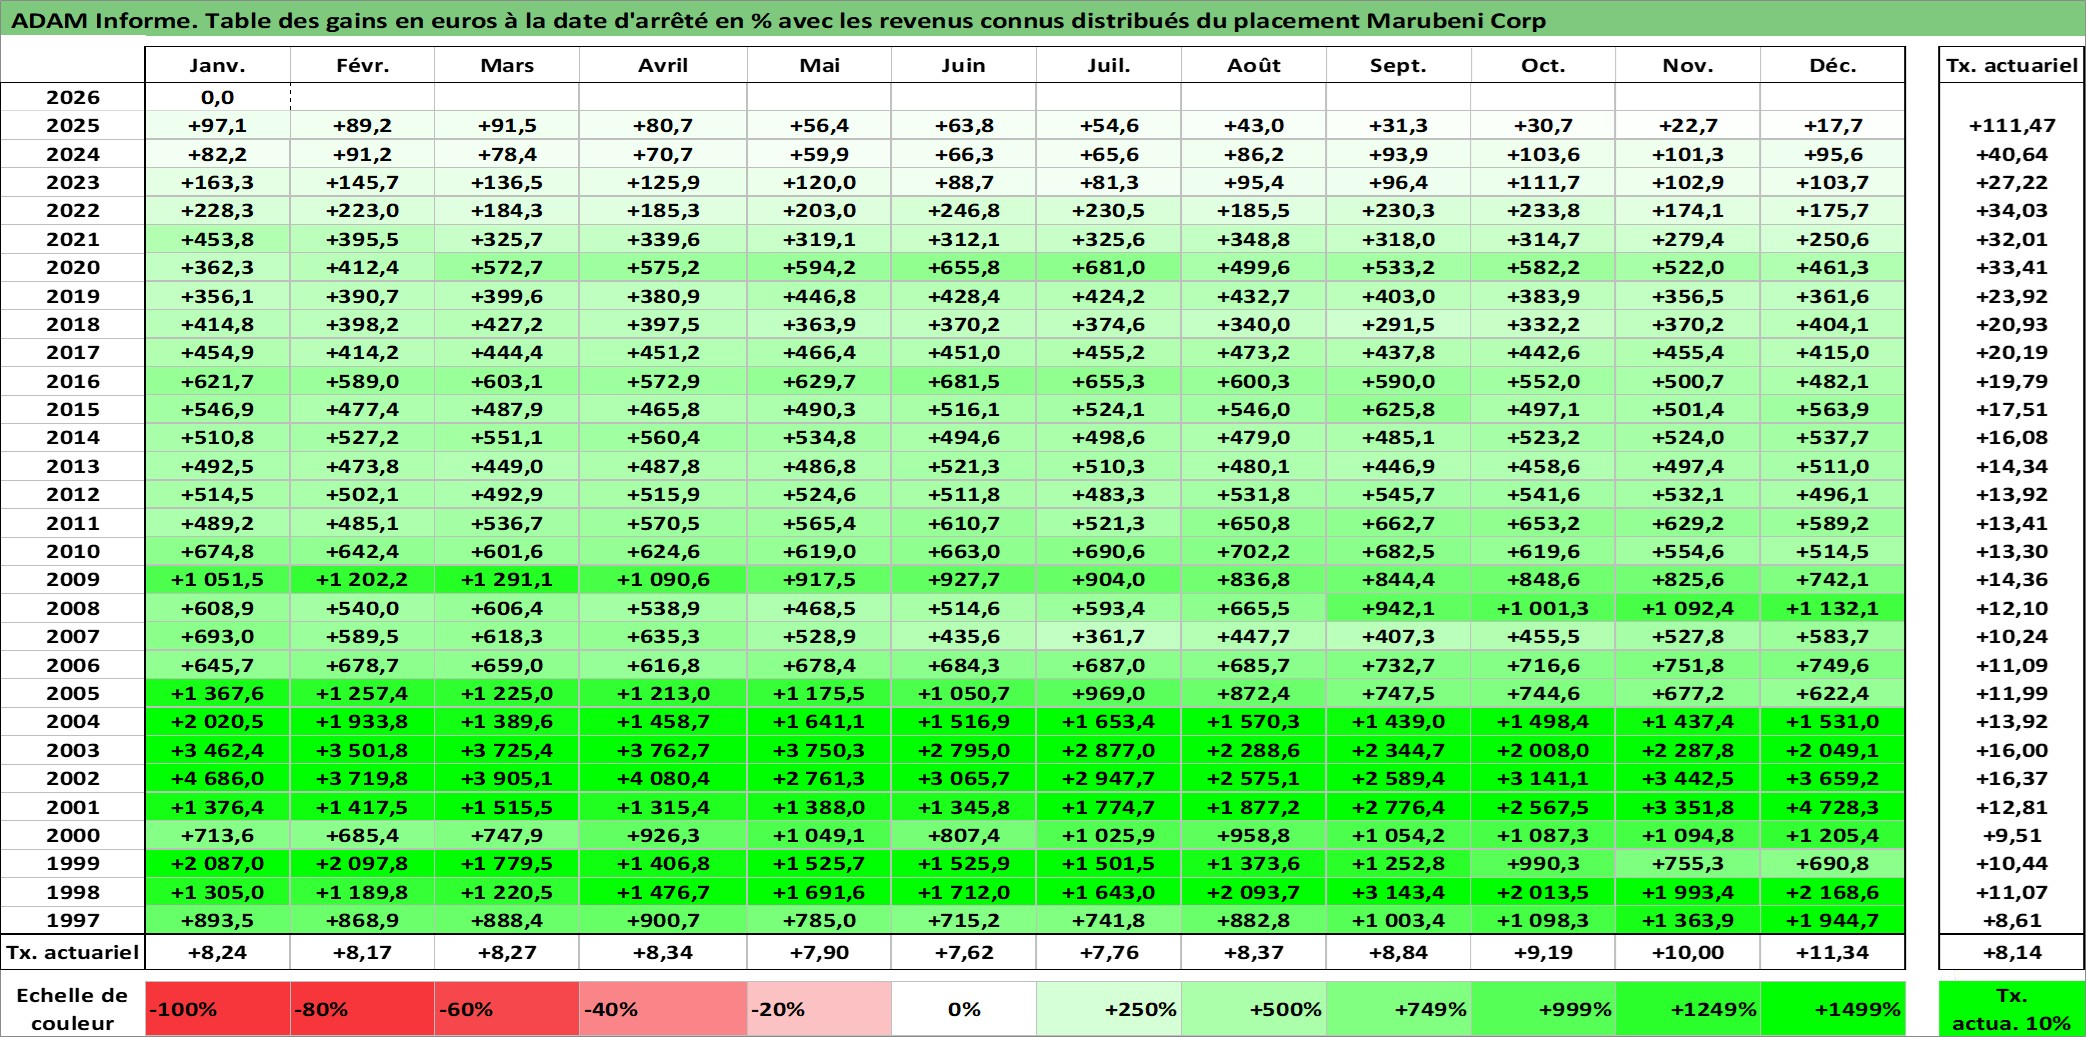This screenshot has height=1037, width=2086.
Task: Click the '+446,8' cell in 2019
Action: (819, 296)
